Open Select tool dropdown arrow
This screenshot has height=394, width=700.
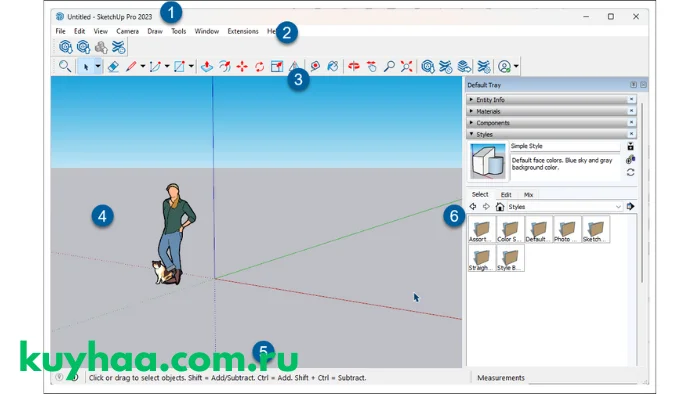coord(98,66)
